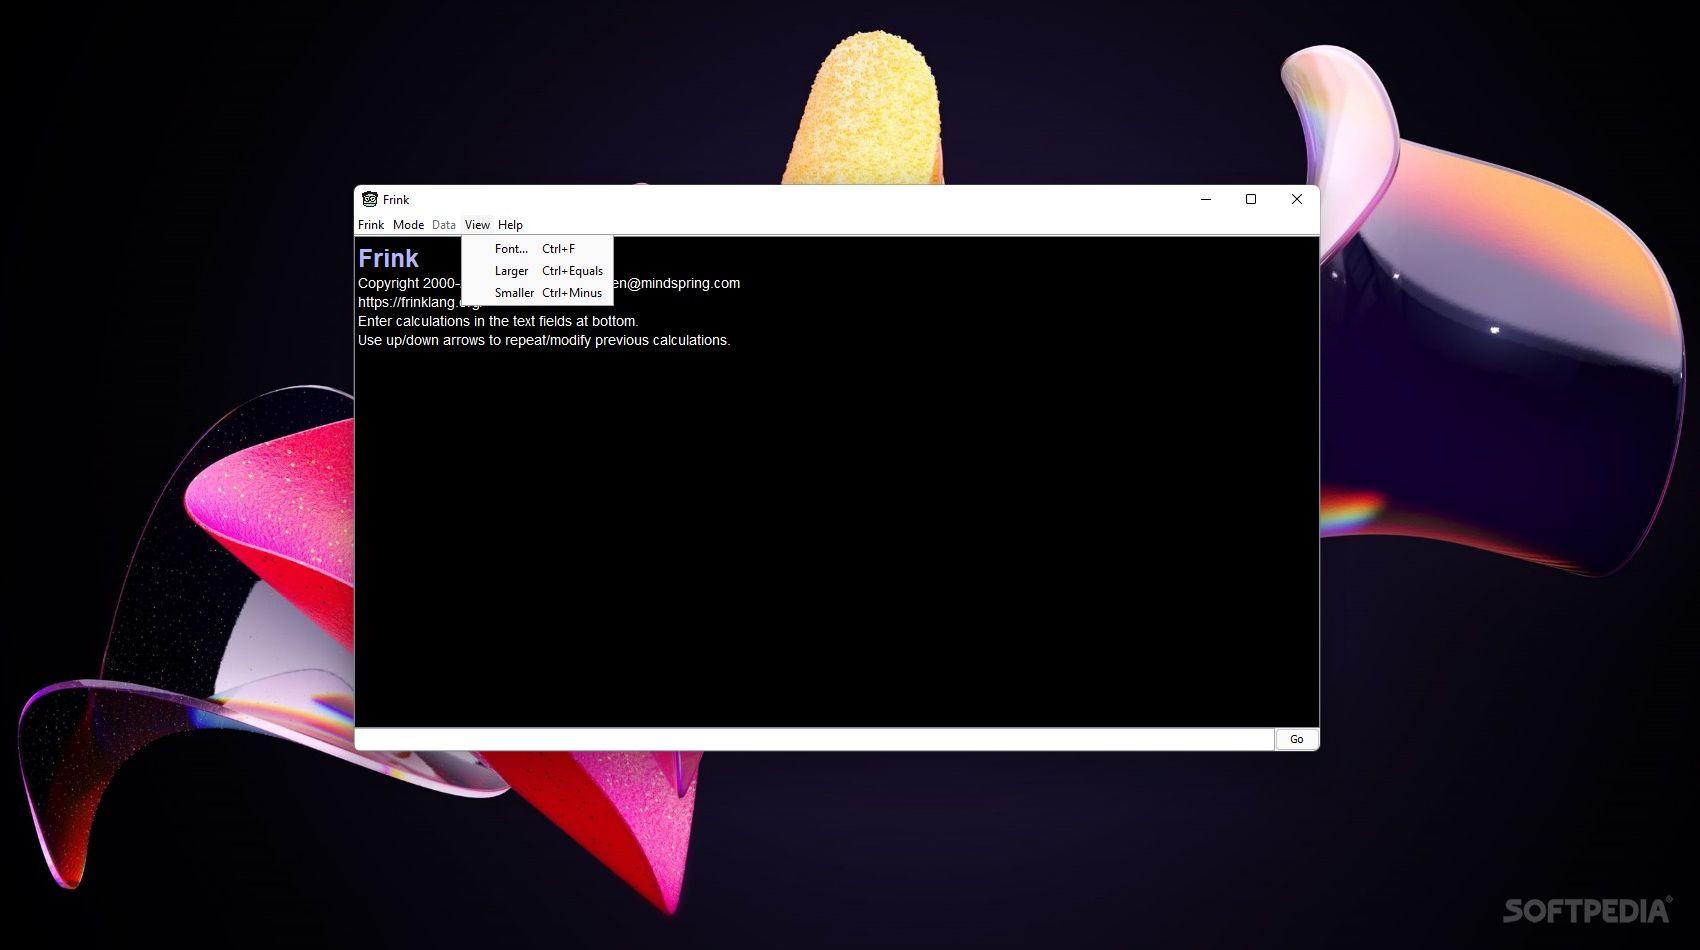Screen dimensions: 1700x950
Task: Click the Go button
Action: [1296, 739]
